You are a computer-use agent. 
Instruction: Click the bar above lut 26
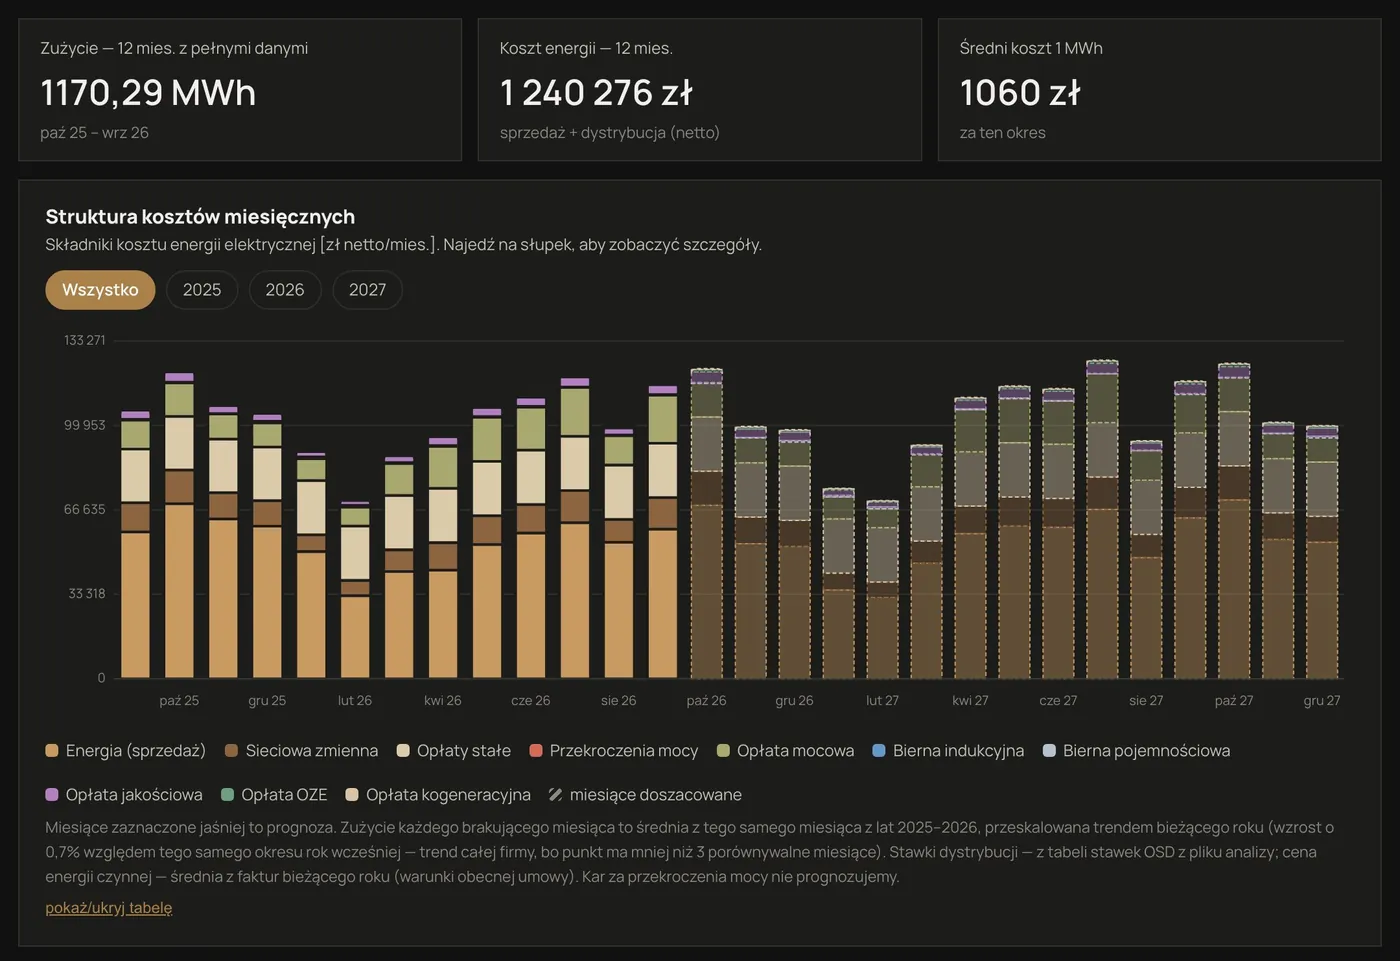pos(355,590)
